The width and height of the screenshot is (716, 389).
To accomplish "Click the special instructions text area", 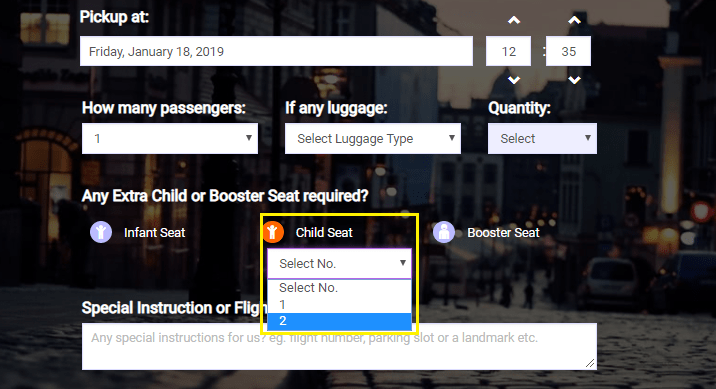I will tap(339, 347).
